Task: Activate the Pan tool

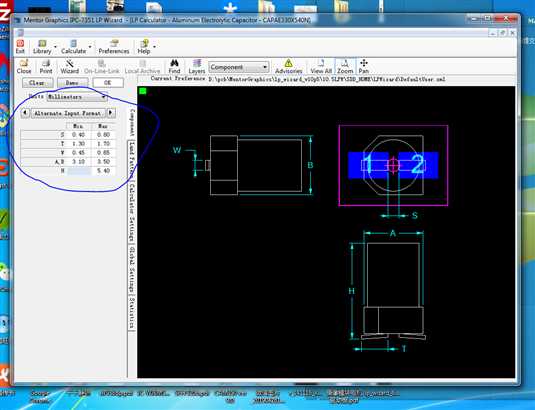Action: (x=364, y=67)
